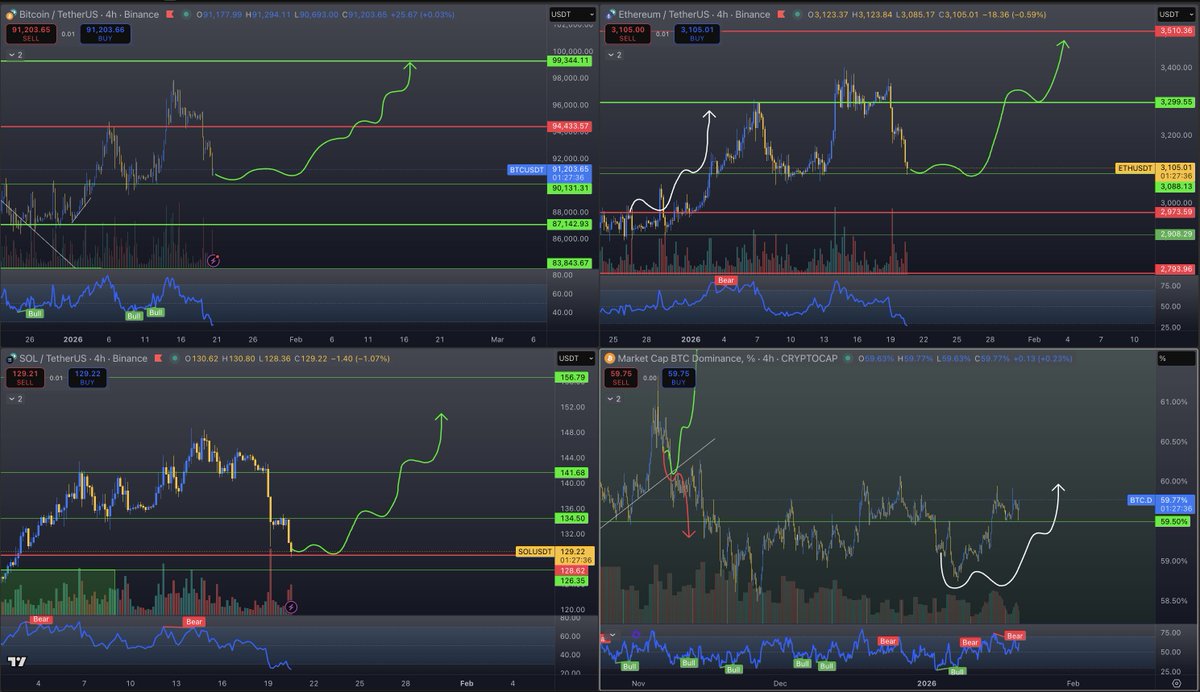Select the 2,908.29 green price level label
Image resolution: width=1200 pixels, height=692 pixels.
pos(1175,233)
